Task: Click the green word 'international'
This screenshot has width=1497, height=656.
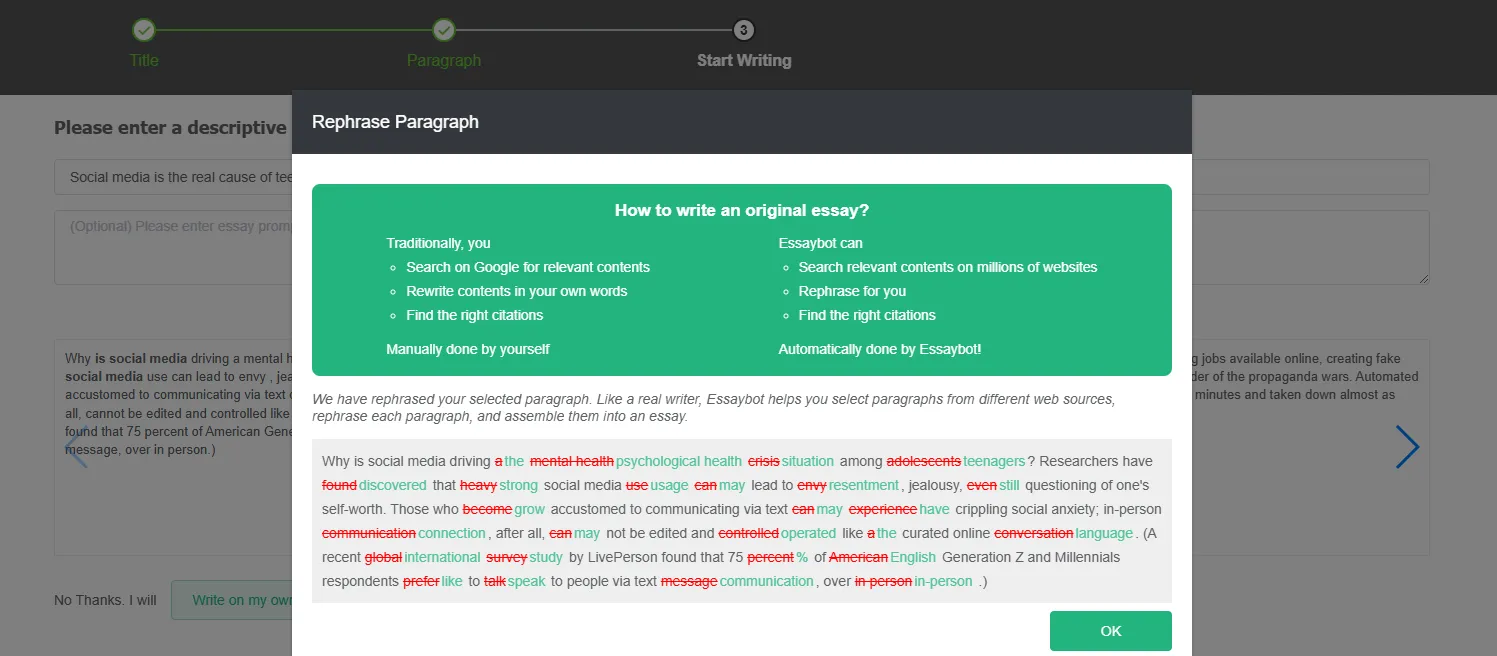Action: pos(442,557)
